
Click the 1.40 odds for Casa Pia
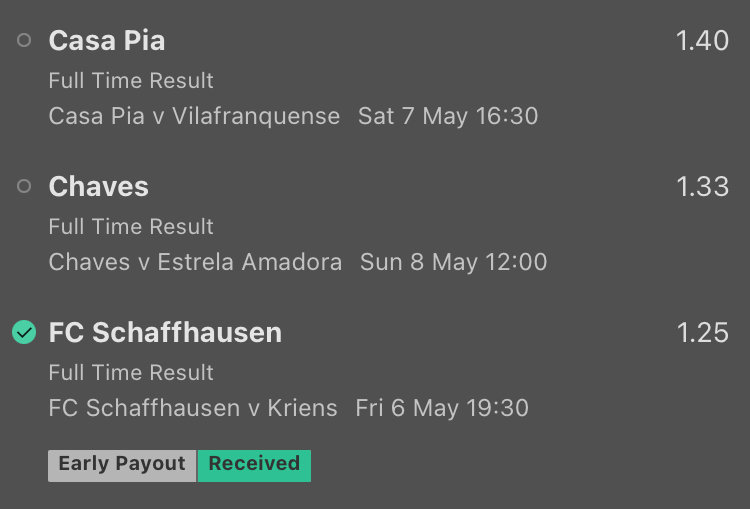pyautogui.click(x=702, y=41)
